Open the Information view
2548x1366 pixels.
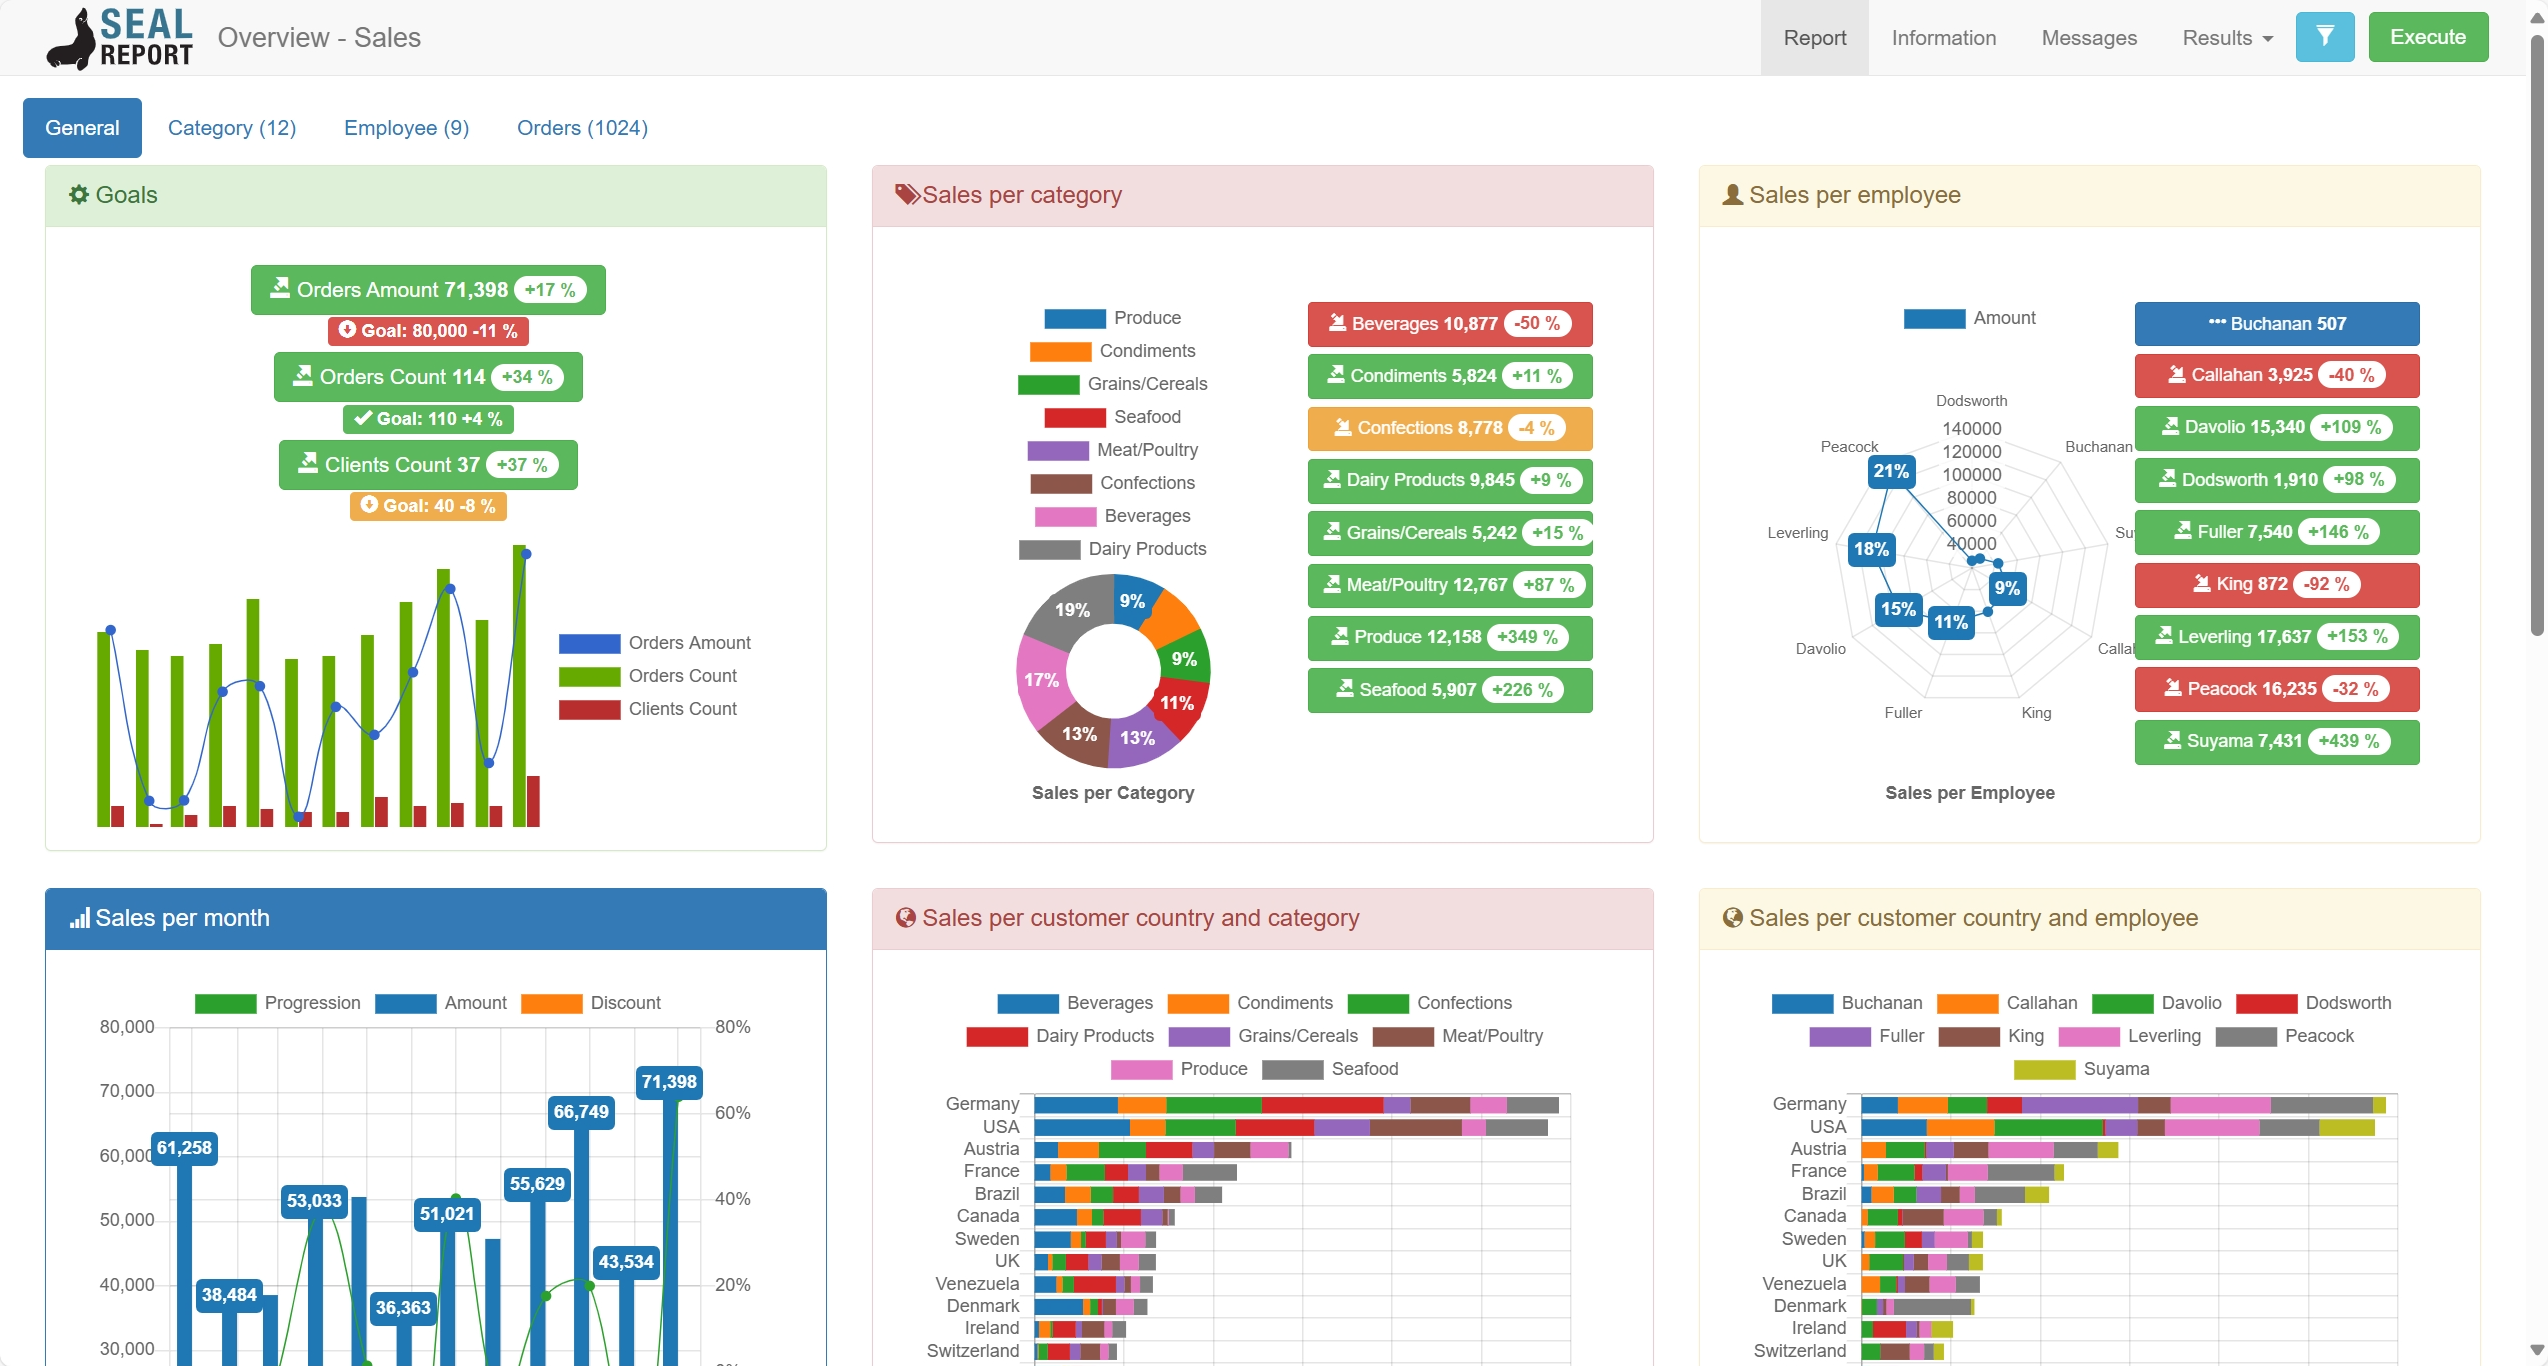click(x=1943, y=38)
